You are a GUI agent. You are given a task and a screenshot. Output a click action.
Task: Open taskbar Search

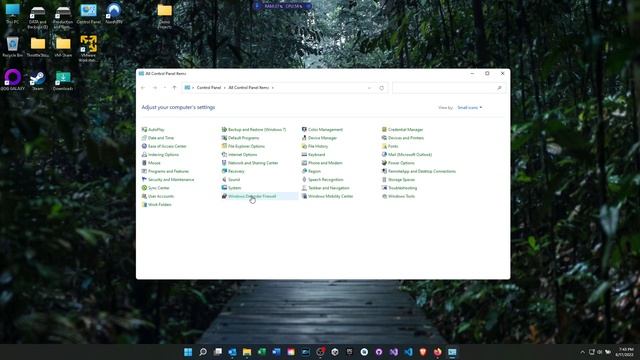[x=203, y=352]
